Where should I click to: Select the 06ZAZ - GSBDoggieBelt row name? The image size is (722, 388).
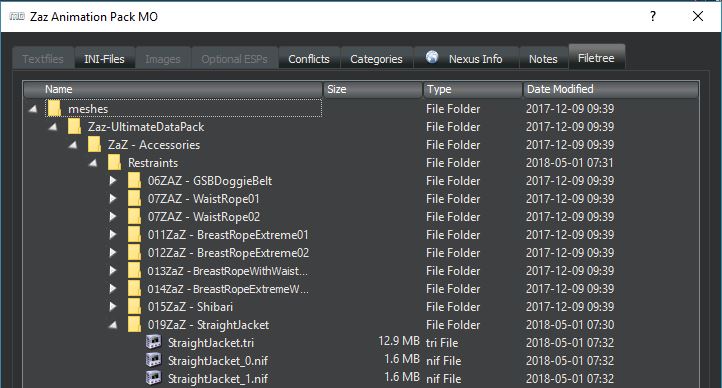tap(210, 181)
